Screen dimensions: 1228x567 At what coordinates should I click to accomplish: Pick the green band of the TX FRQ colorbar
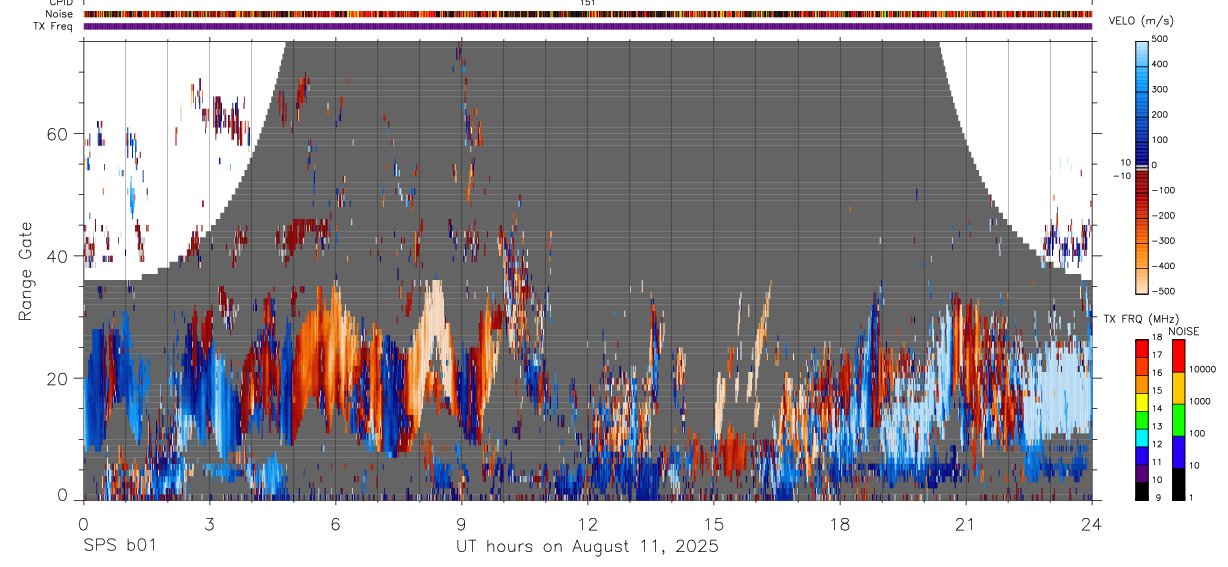(x=1142, y=419)
